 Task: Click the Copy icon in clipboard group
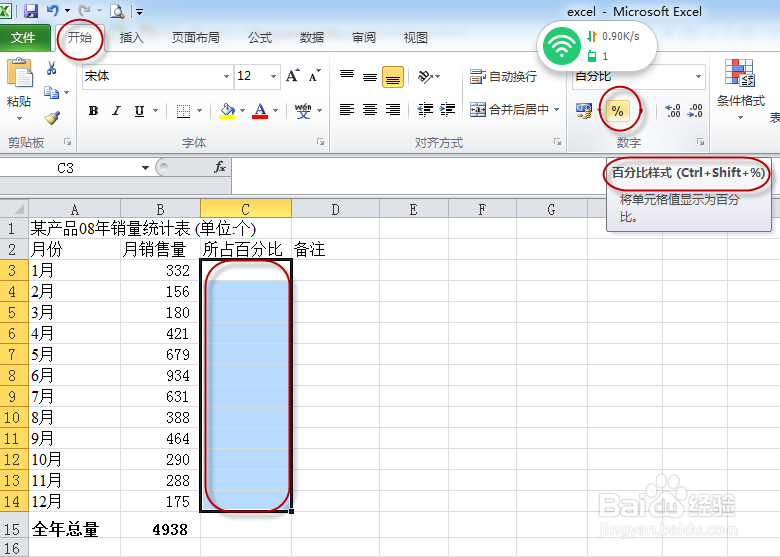(51, 92)
